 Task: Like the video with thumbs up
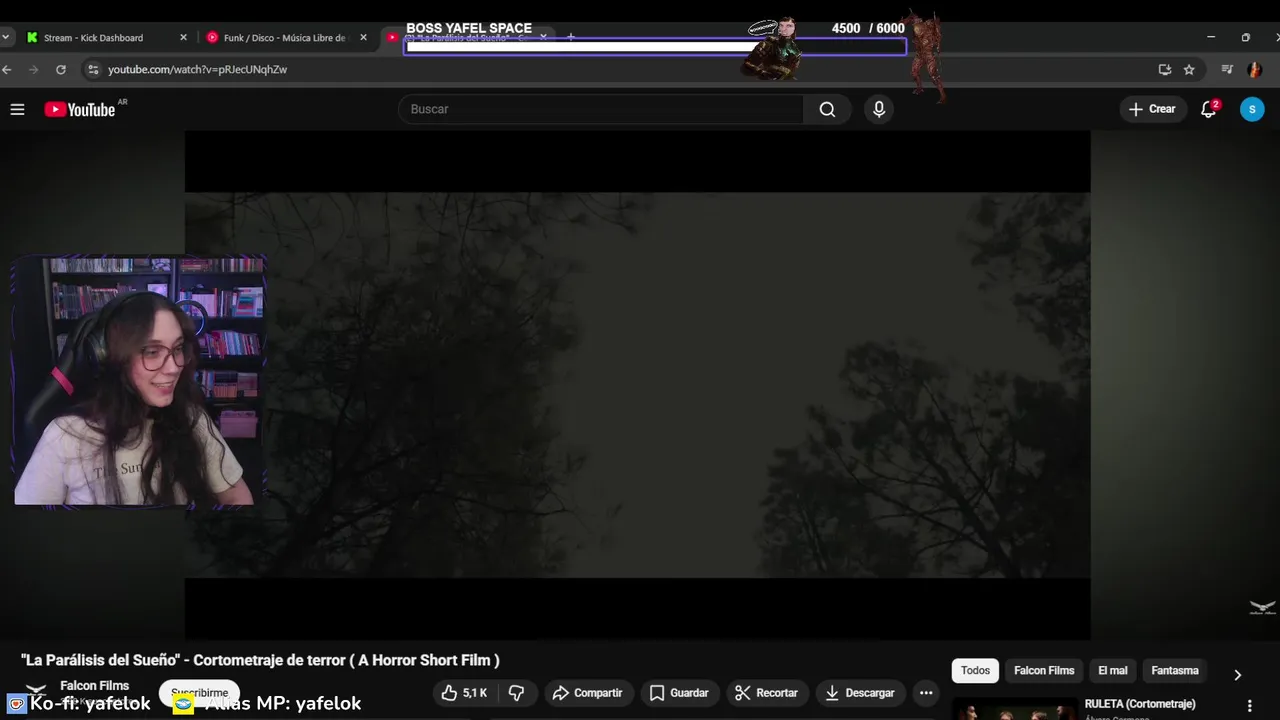point(464,693)
